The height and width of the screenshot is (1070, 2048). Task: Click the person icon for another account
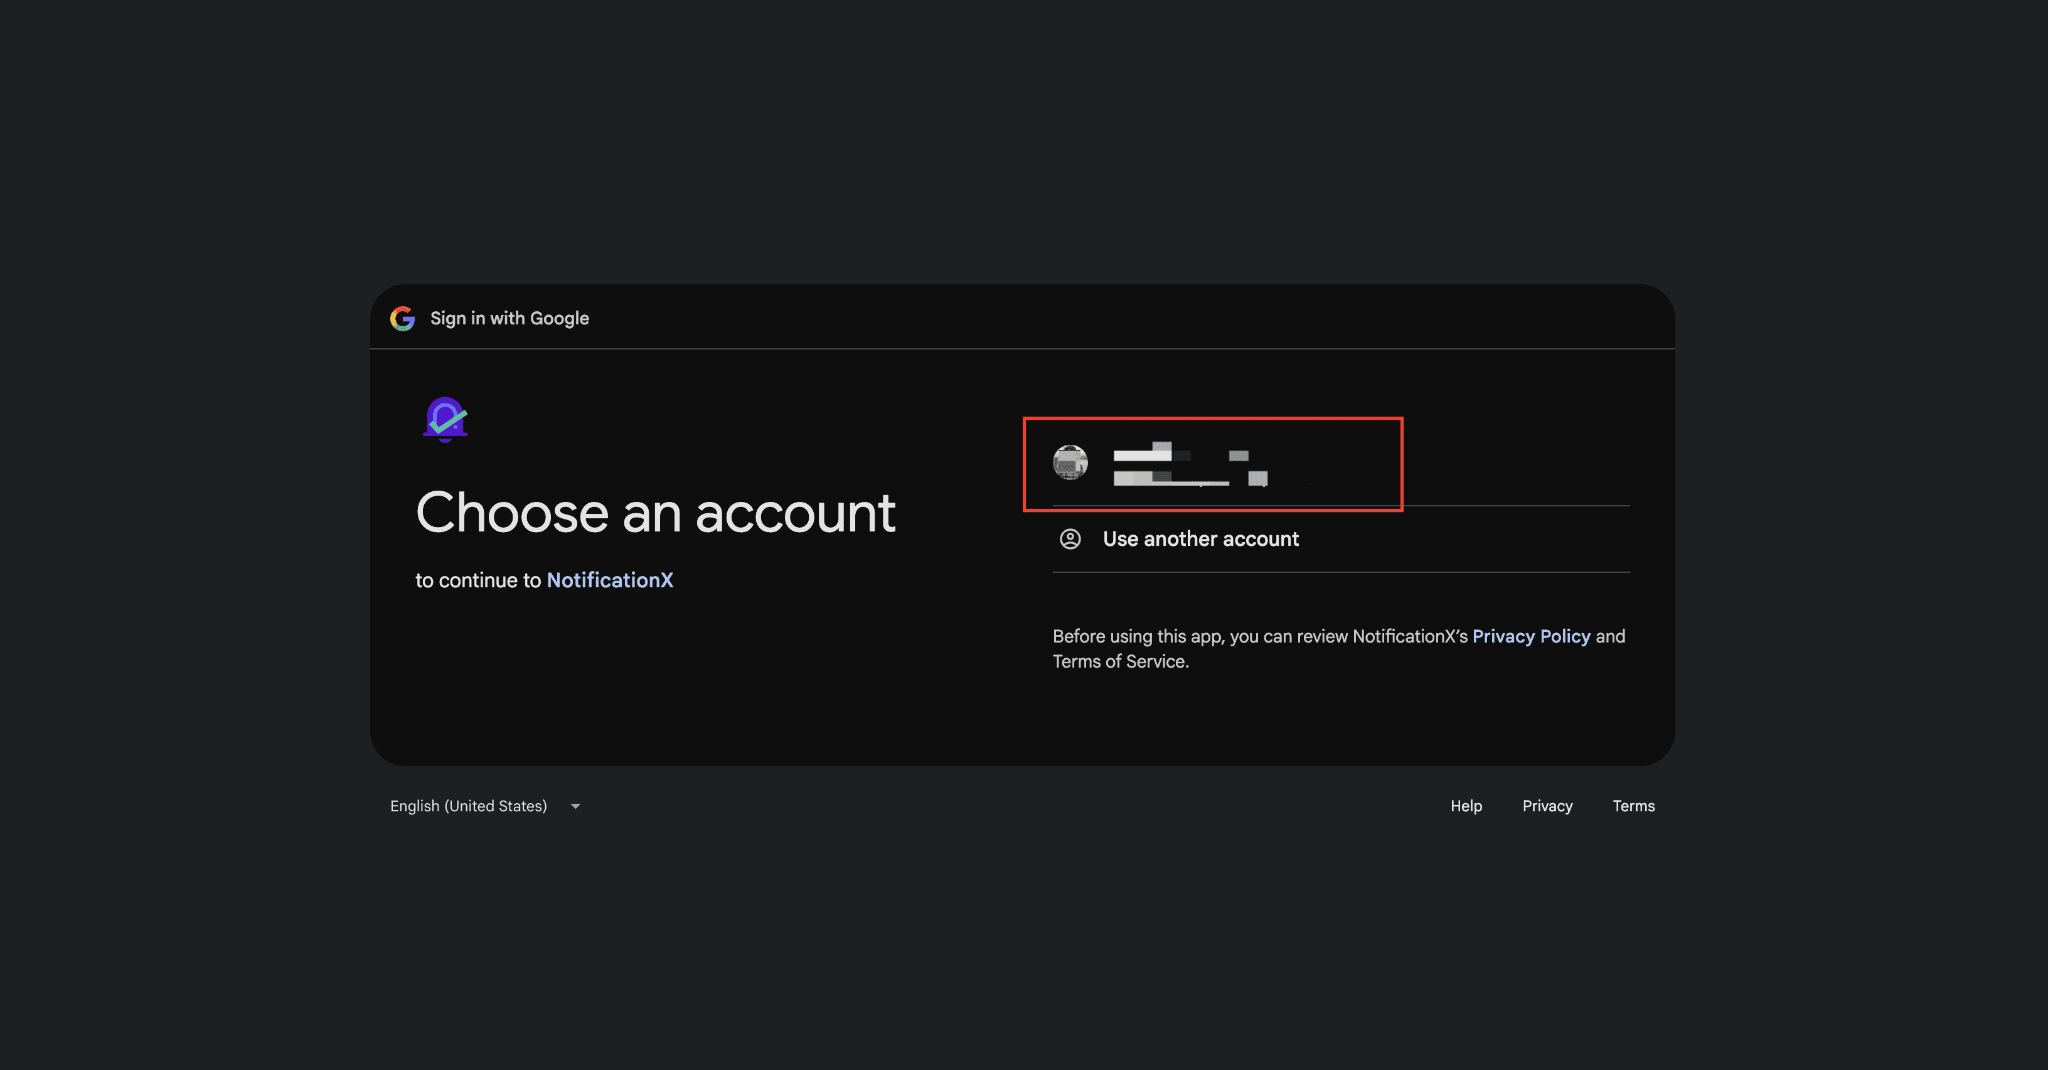tap(1070, 539)
